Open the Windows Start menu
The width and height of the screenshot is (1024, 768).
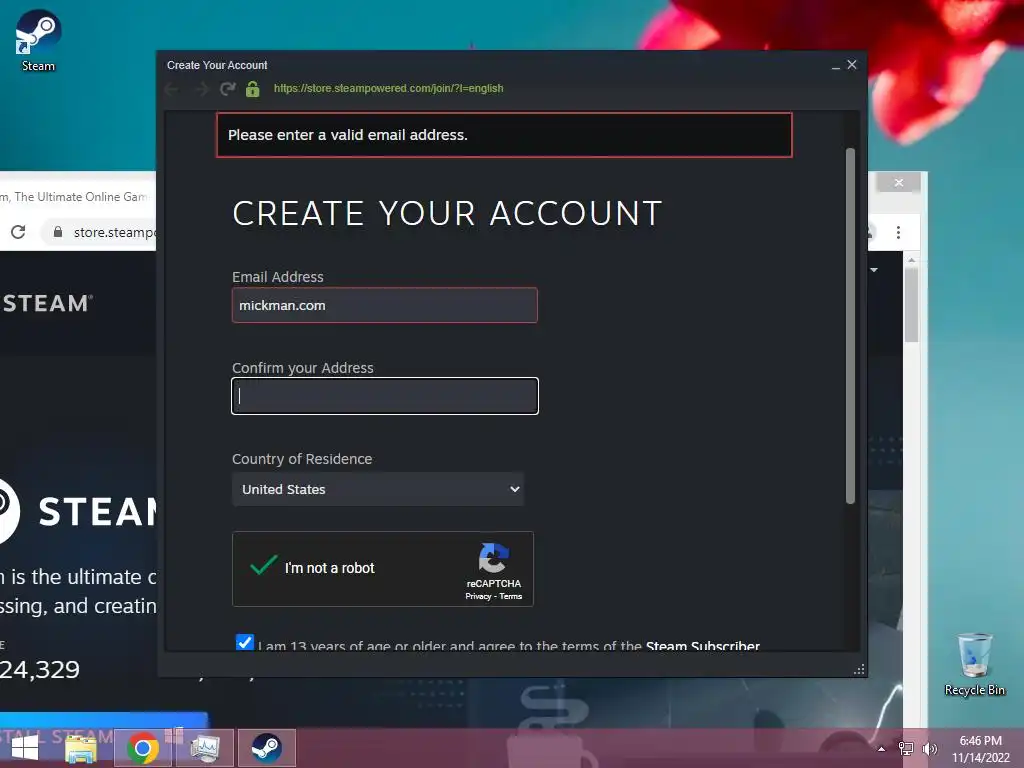[25, 748]
